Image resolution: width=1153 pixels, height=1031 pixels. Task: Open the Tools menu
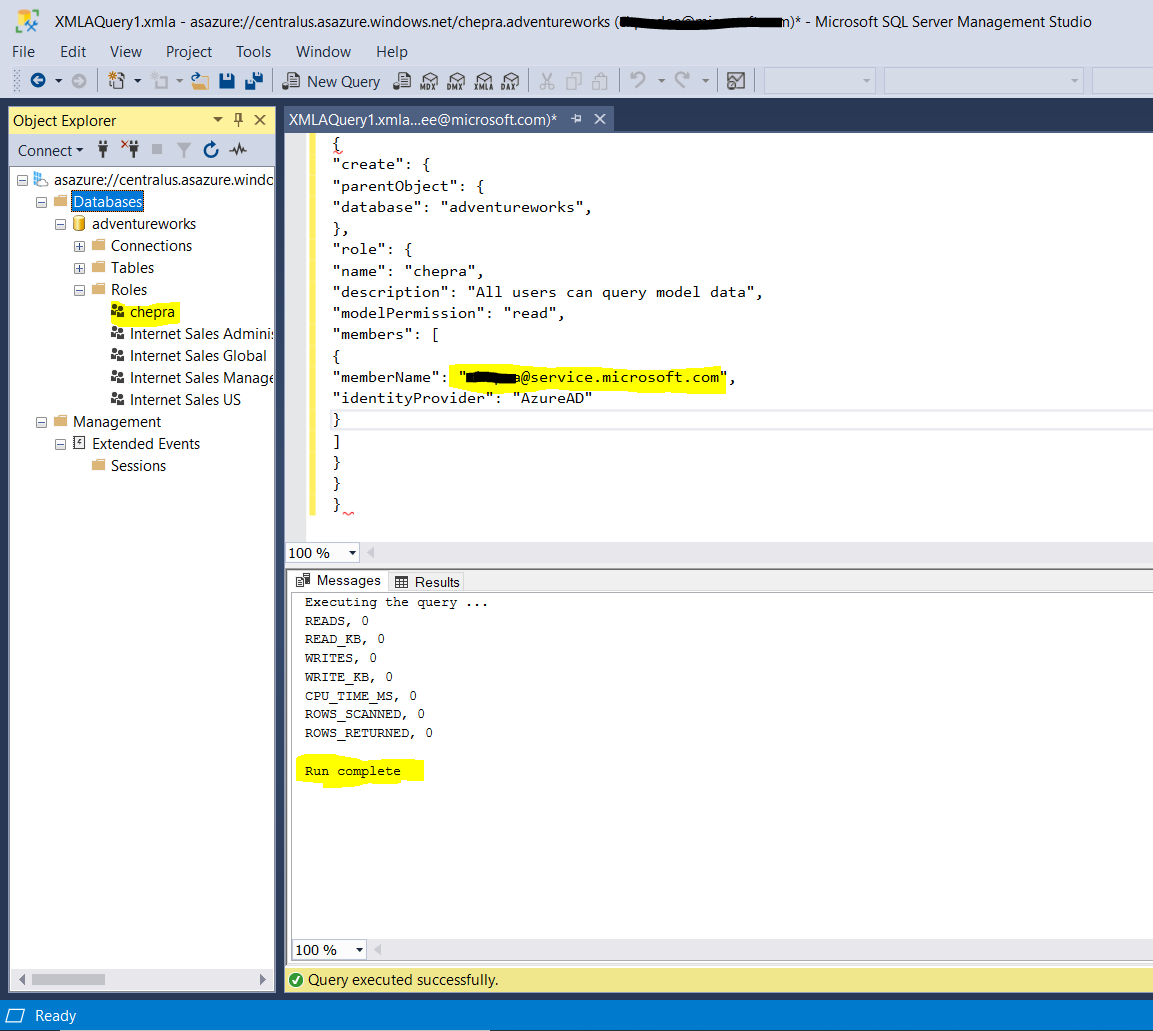pyautogui.click(x=254, y=51)
